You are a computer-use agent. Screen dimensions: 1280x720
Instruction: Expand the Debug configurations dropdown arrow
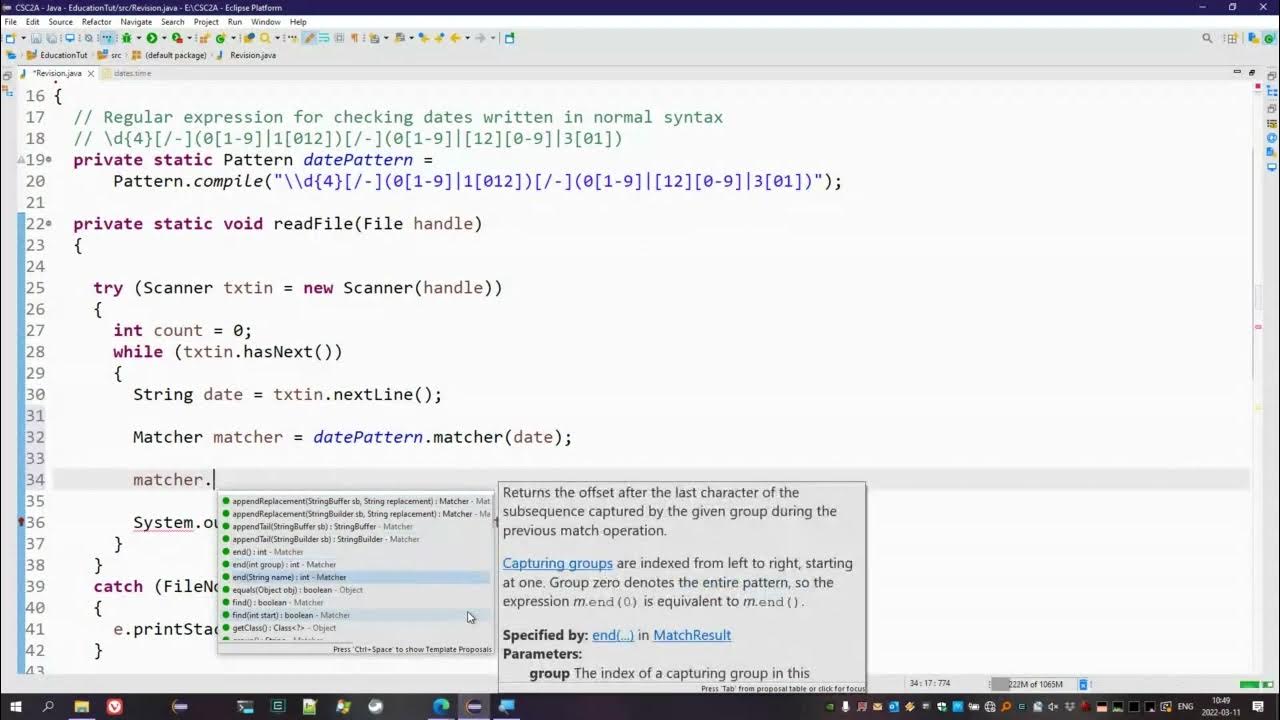[139, 38]
